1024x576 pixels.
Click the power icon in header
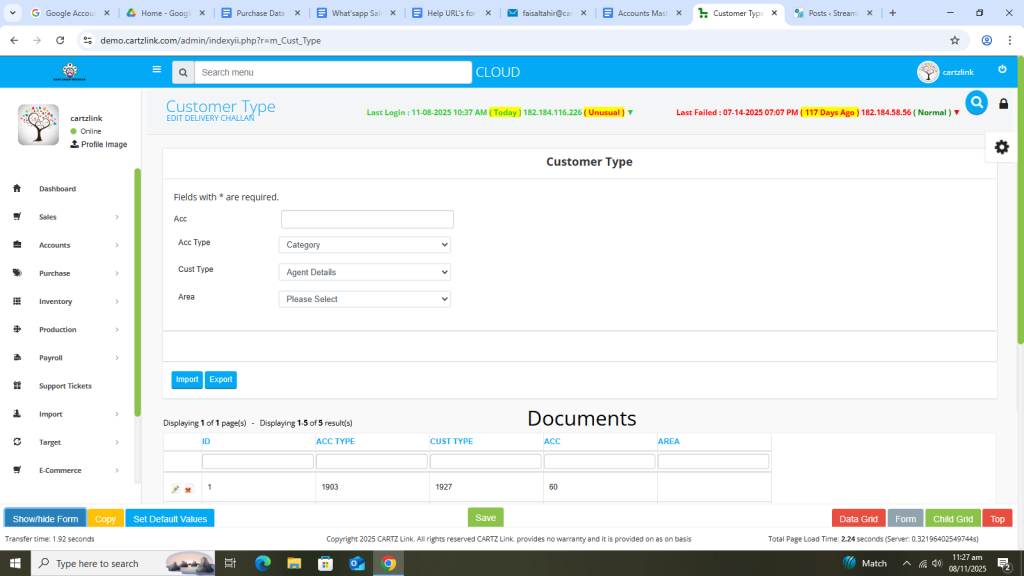coord(1002,69)
